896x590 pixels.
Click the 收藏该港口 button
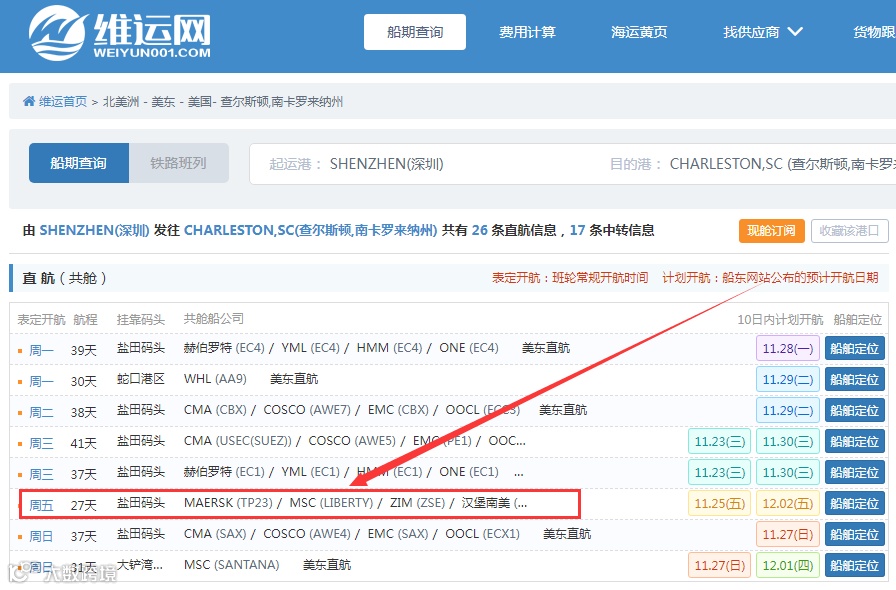click(850, 231)
